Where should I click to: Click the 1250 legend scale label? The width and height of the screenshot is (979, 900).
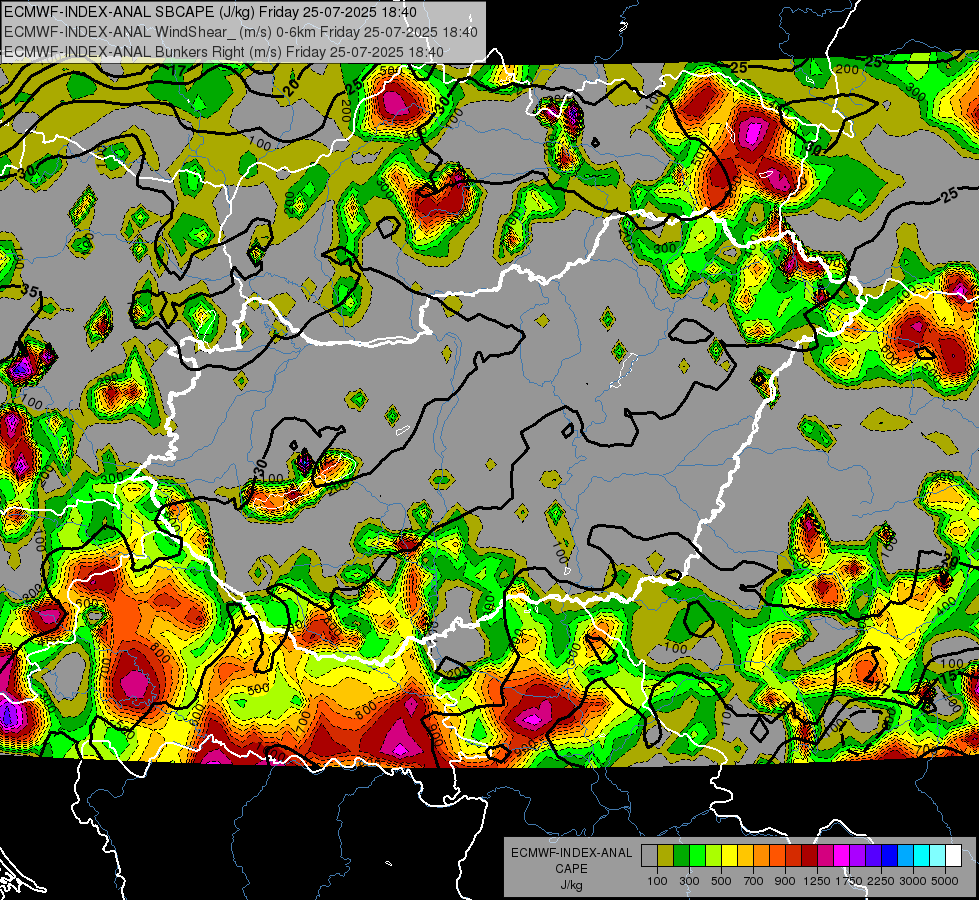pos(817,881)
